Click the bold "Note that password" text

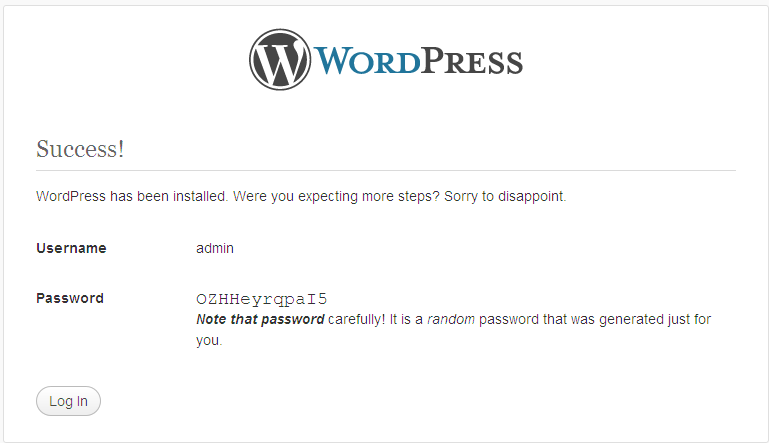point(260,319)
